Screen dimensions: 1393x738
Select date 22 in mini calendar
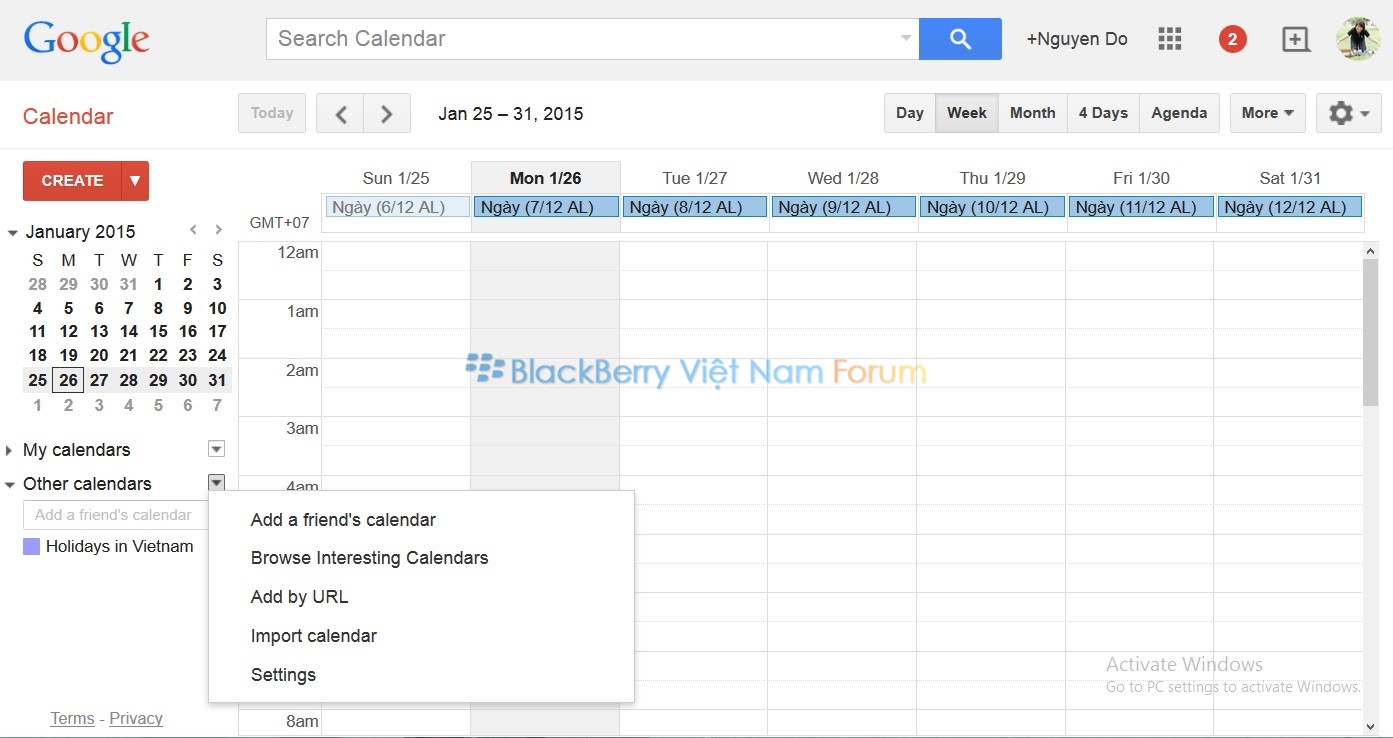pos(158,356)
